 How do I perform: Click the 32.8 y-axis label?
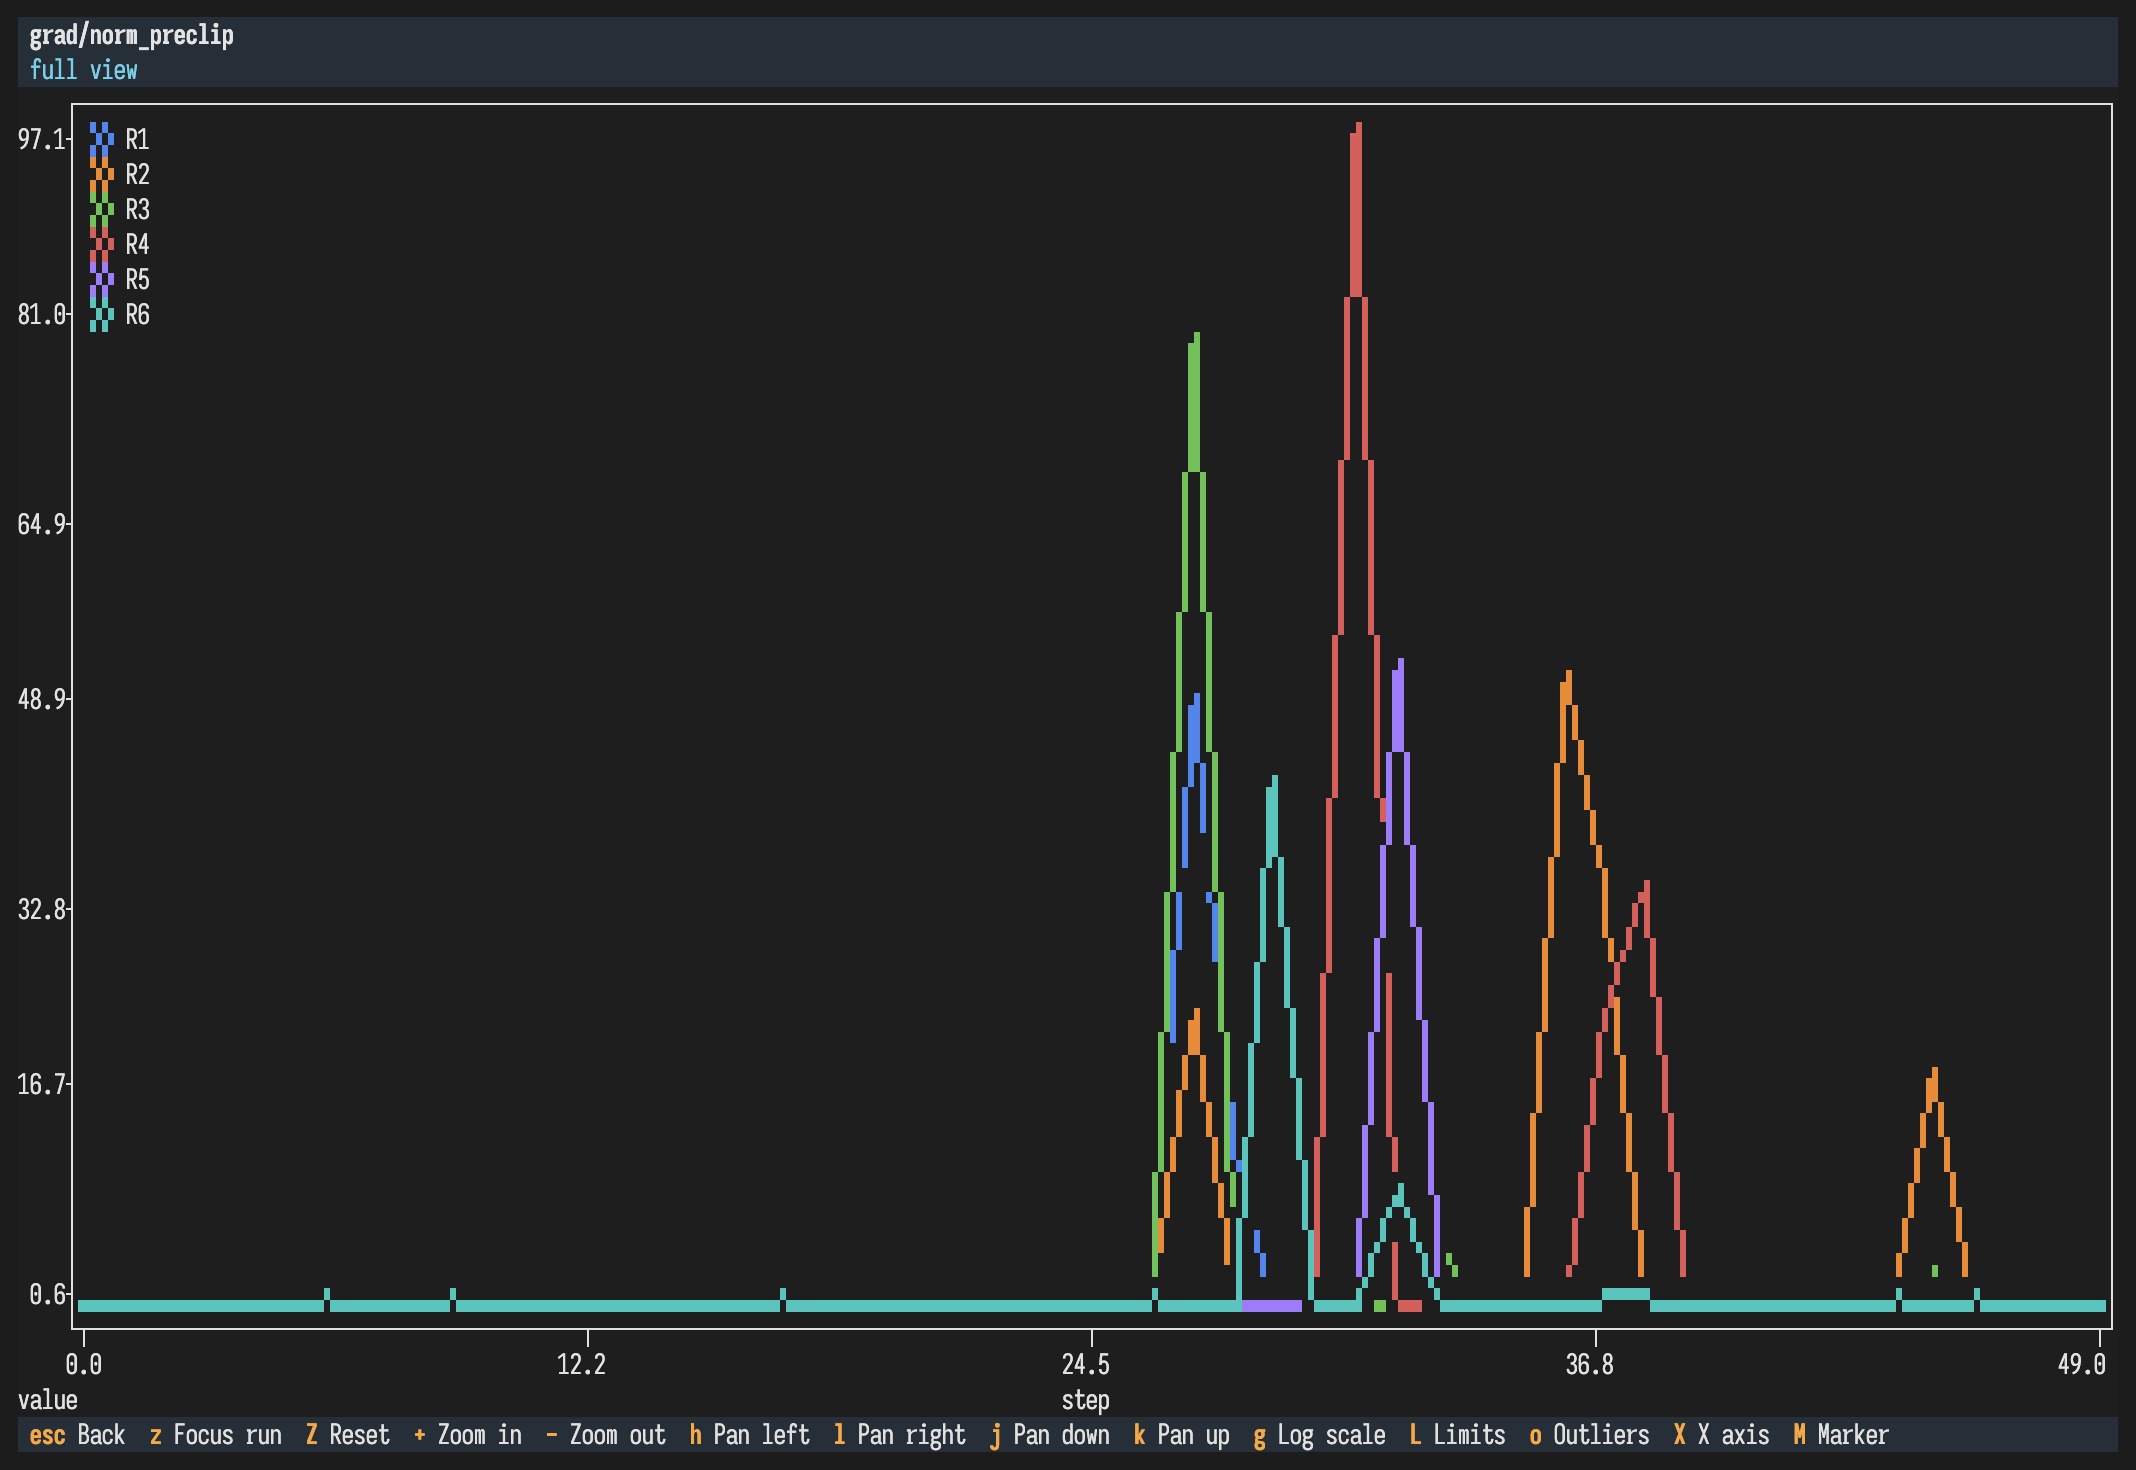point(42,909)
